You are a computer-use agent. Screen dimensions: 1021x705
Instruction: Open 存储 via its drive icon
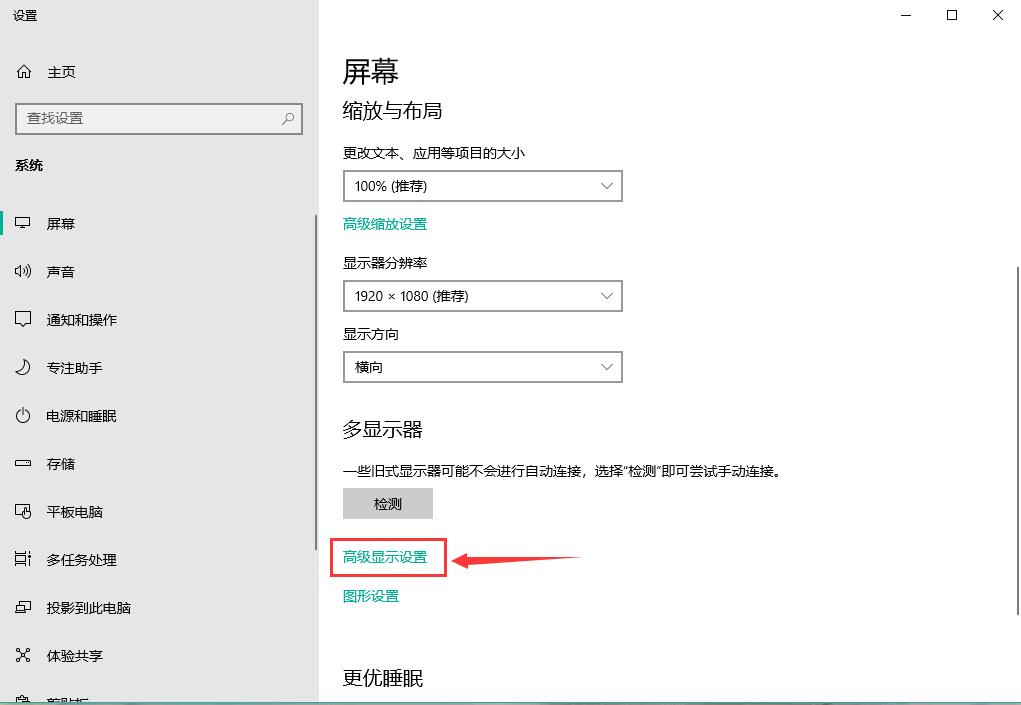click(x=23, y=463)
